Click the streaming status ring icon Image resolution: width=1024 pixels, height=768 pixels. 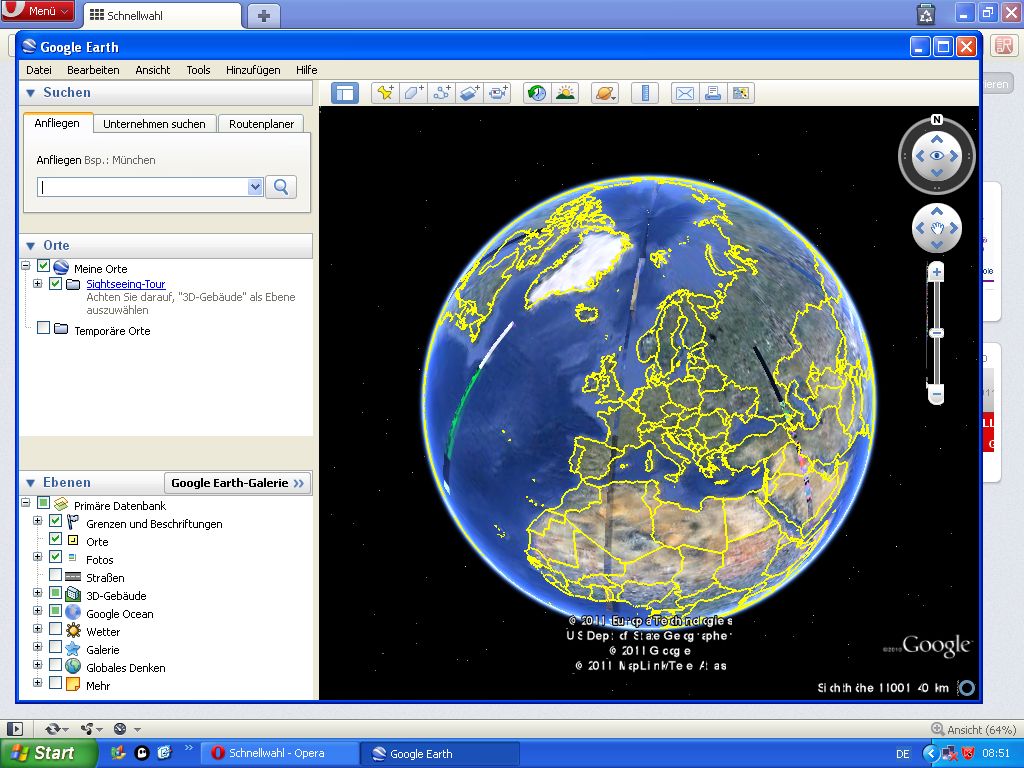point(967,688)
